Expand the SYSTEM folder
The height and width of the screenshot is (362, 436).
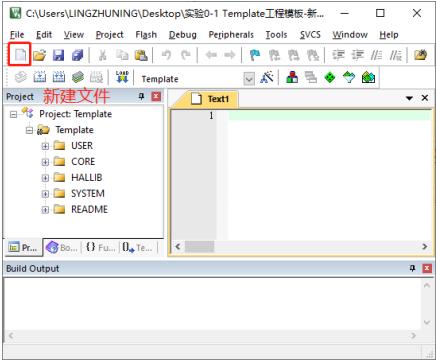pyautogui.click(x=45, y=194)
